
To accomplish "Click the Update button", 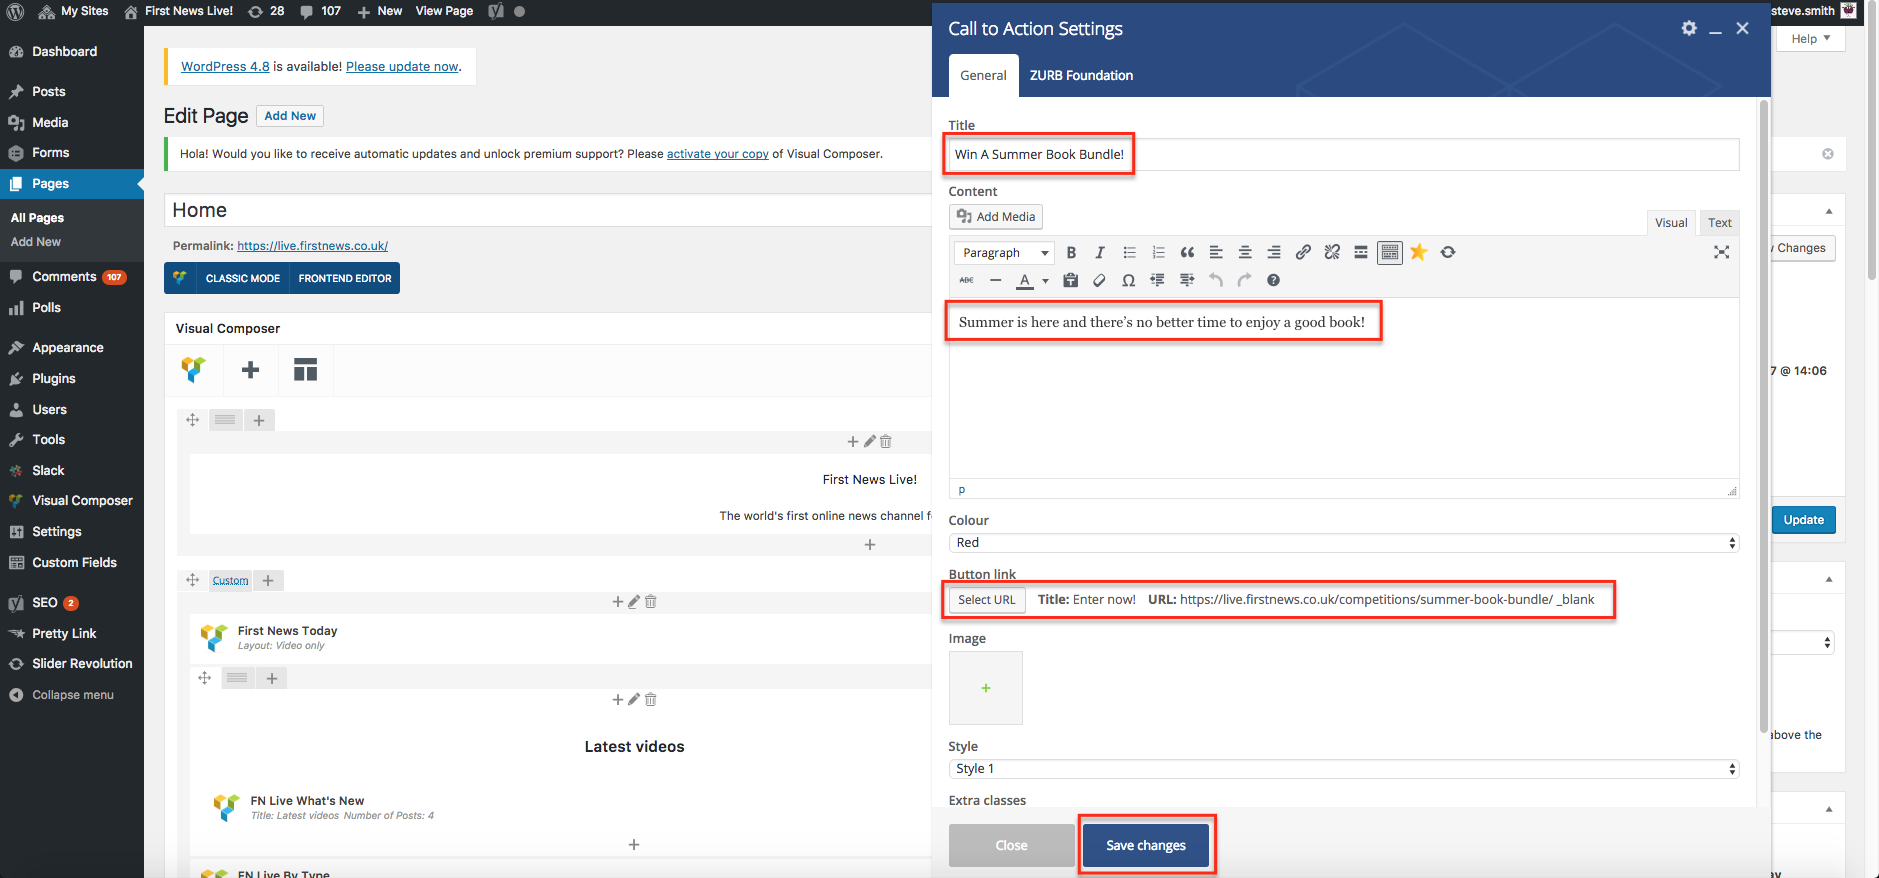I will click(1803, 520).
